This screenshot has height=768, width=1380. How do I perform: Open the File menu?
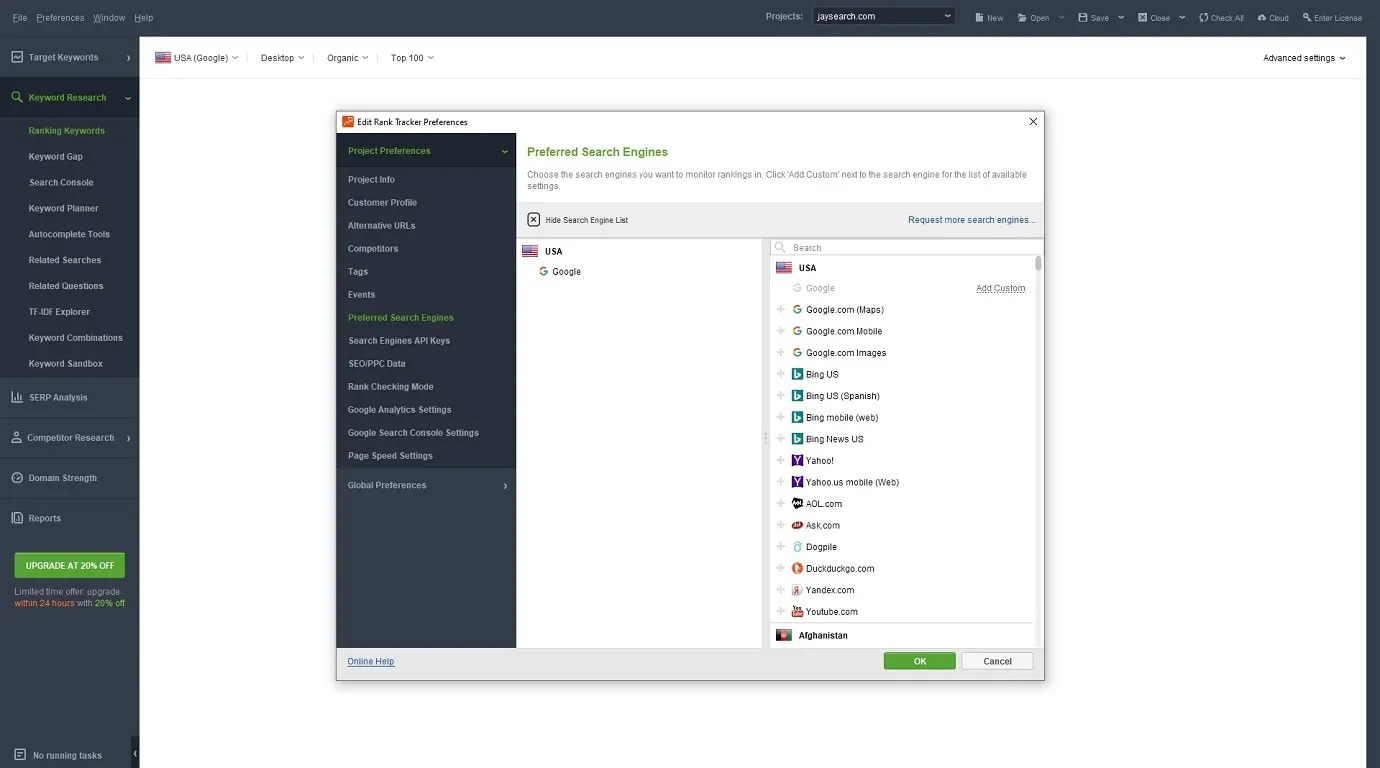click(20, 18)
